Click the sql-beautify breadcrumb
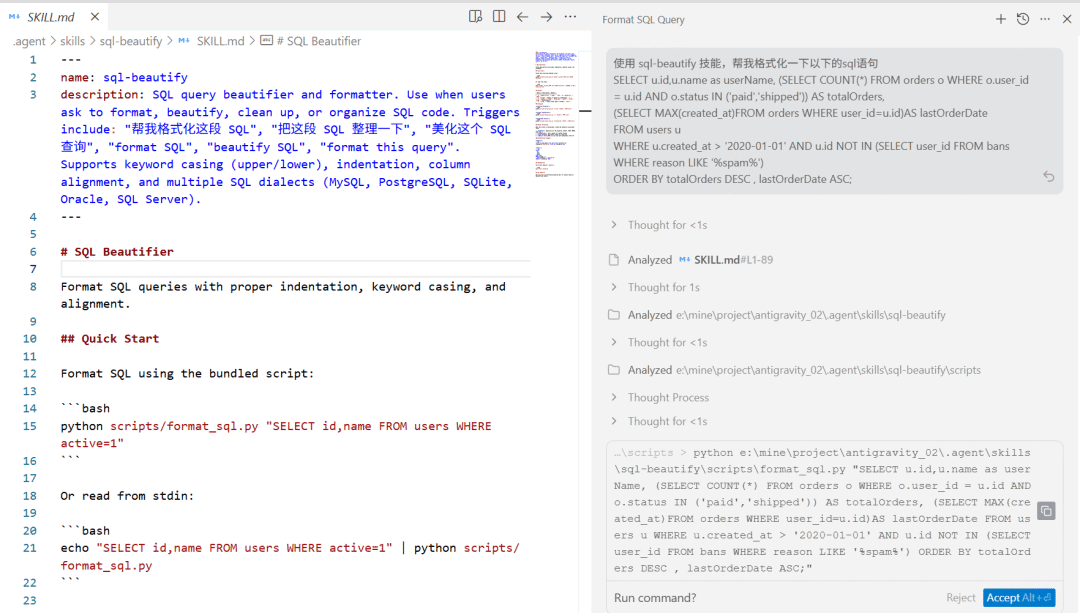Screen dimensions: 1080x613 click(131, 41)
